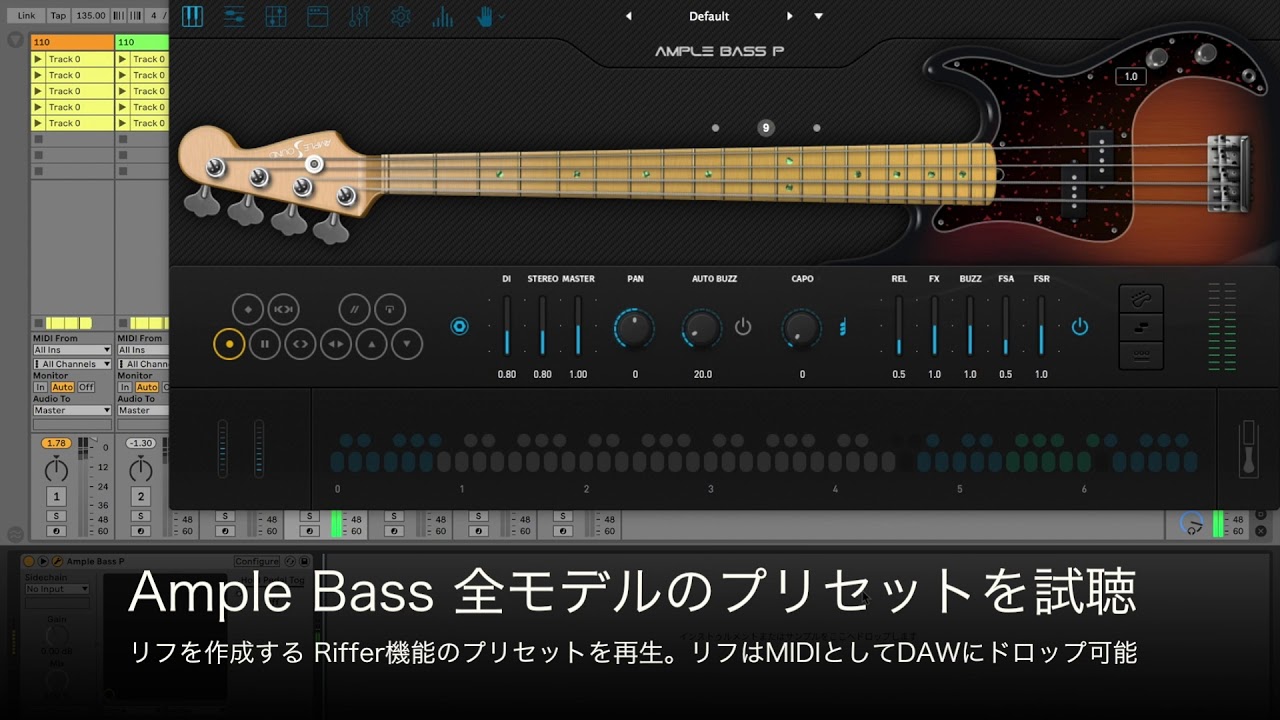Toggle the blue circle target button
The height and width of the screenshot is (720, 1280).
coord(460,326)
